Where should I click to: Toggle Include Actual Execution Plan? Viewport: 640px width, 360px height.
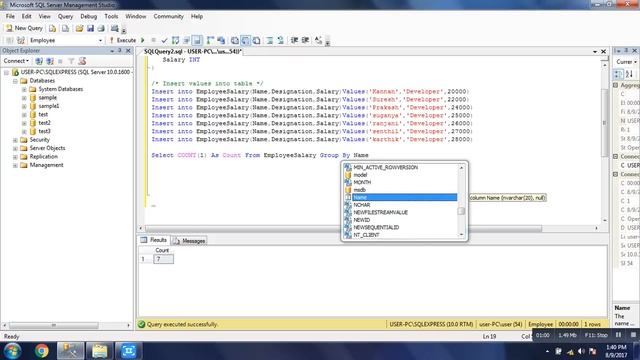210,40
